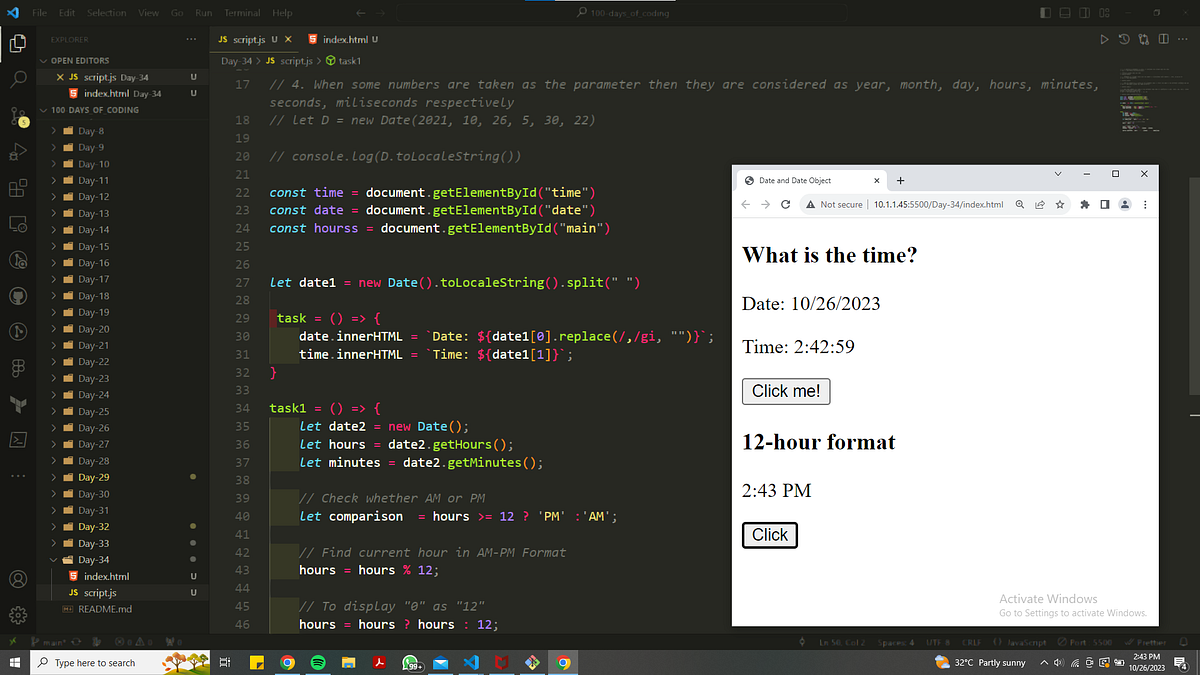Screen dimensions: 1200x675
Task: Open the Run and Debug panel
Action: coord(17,150)
